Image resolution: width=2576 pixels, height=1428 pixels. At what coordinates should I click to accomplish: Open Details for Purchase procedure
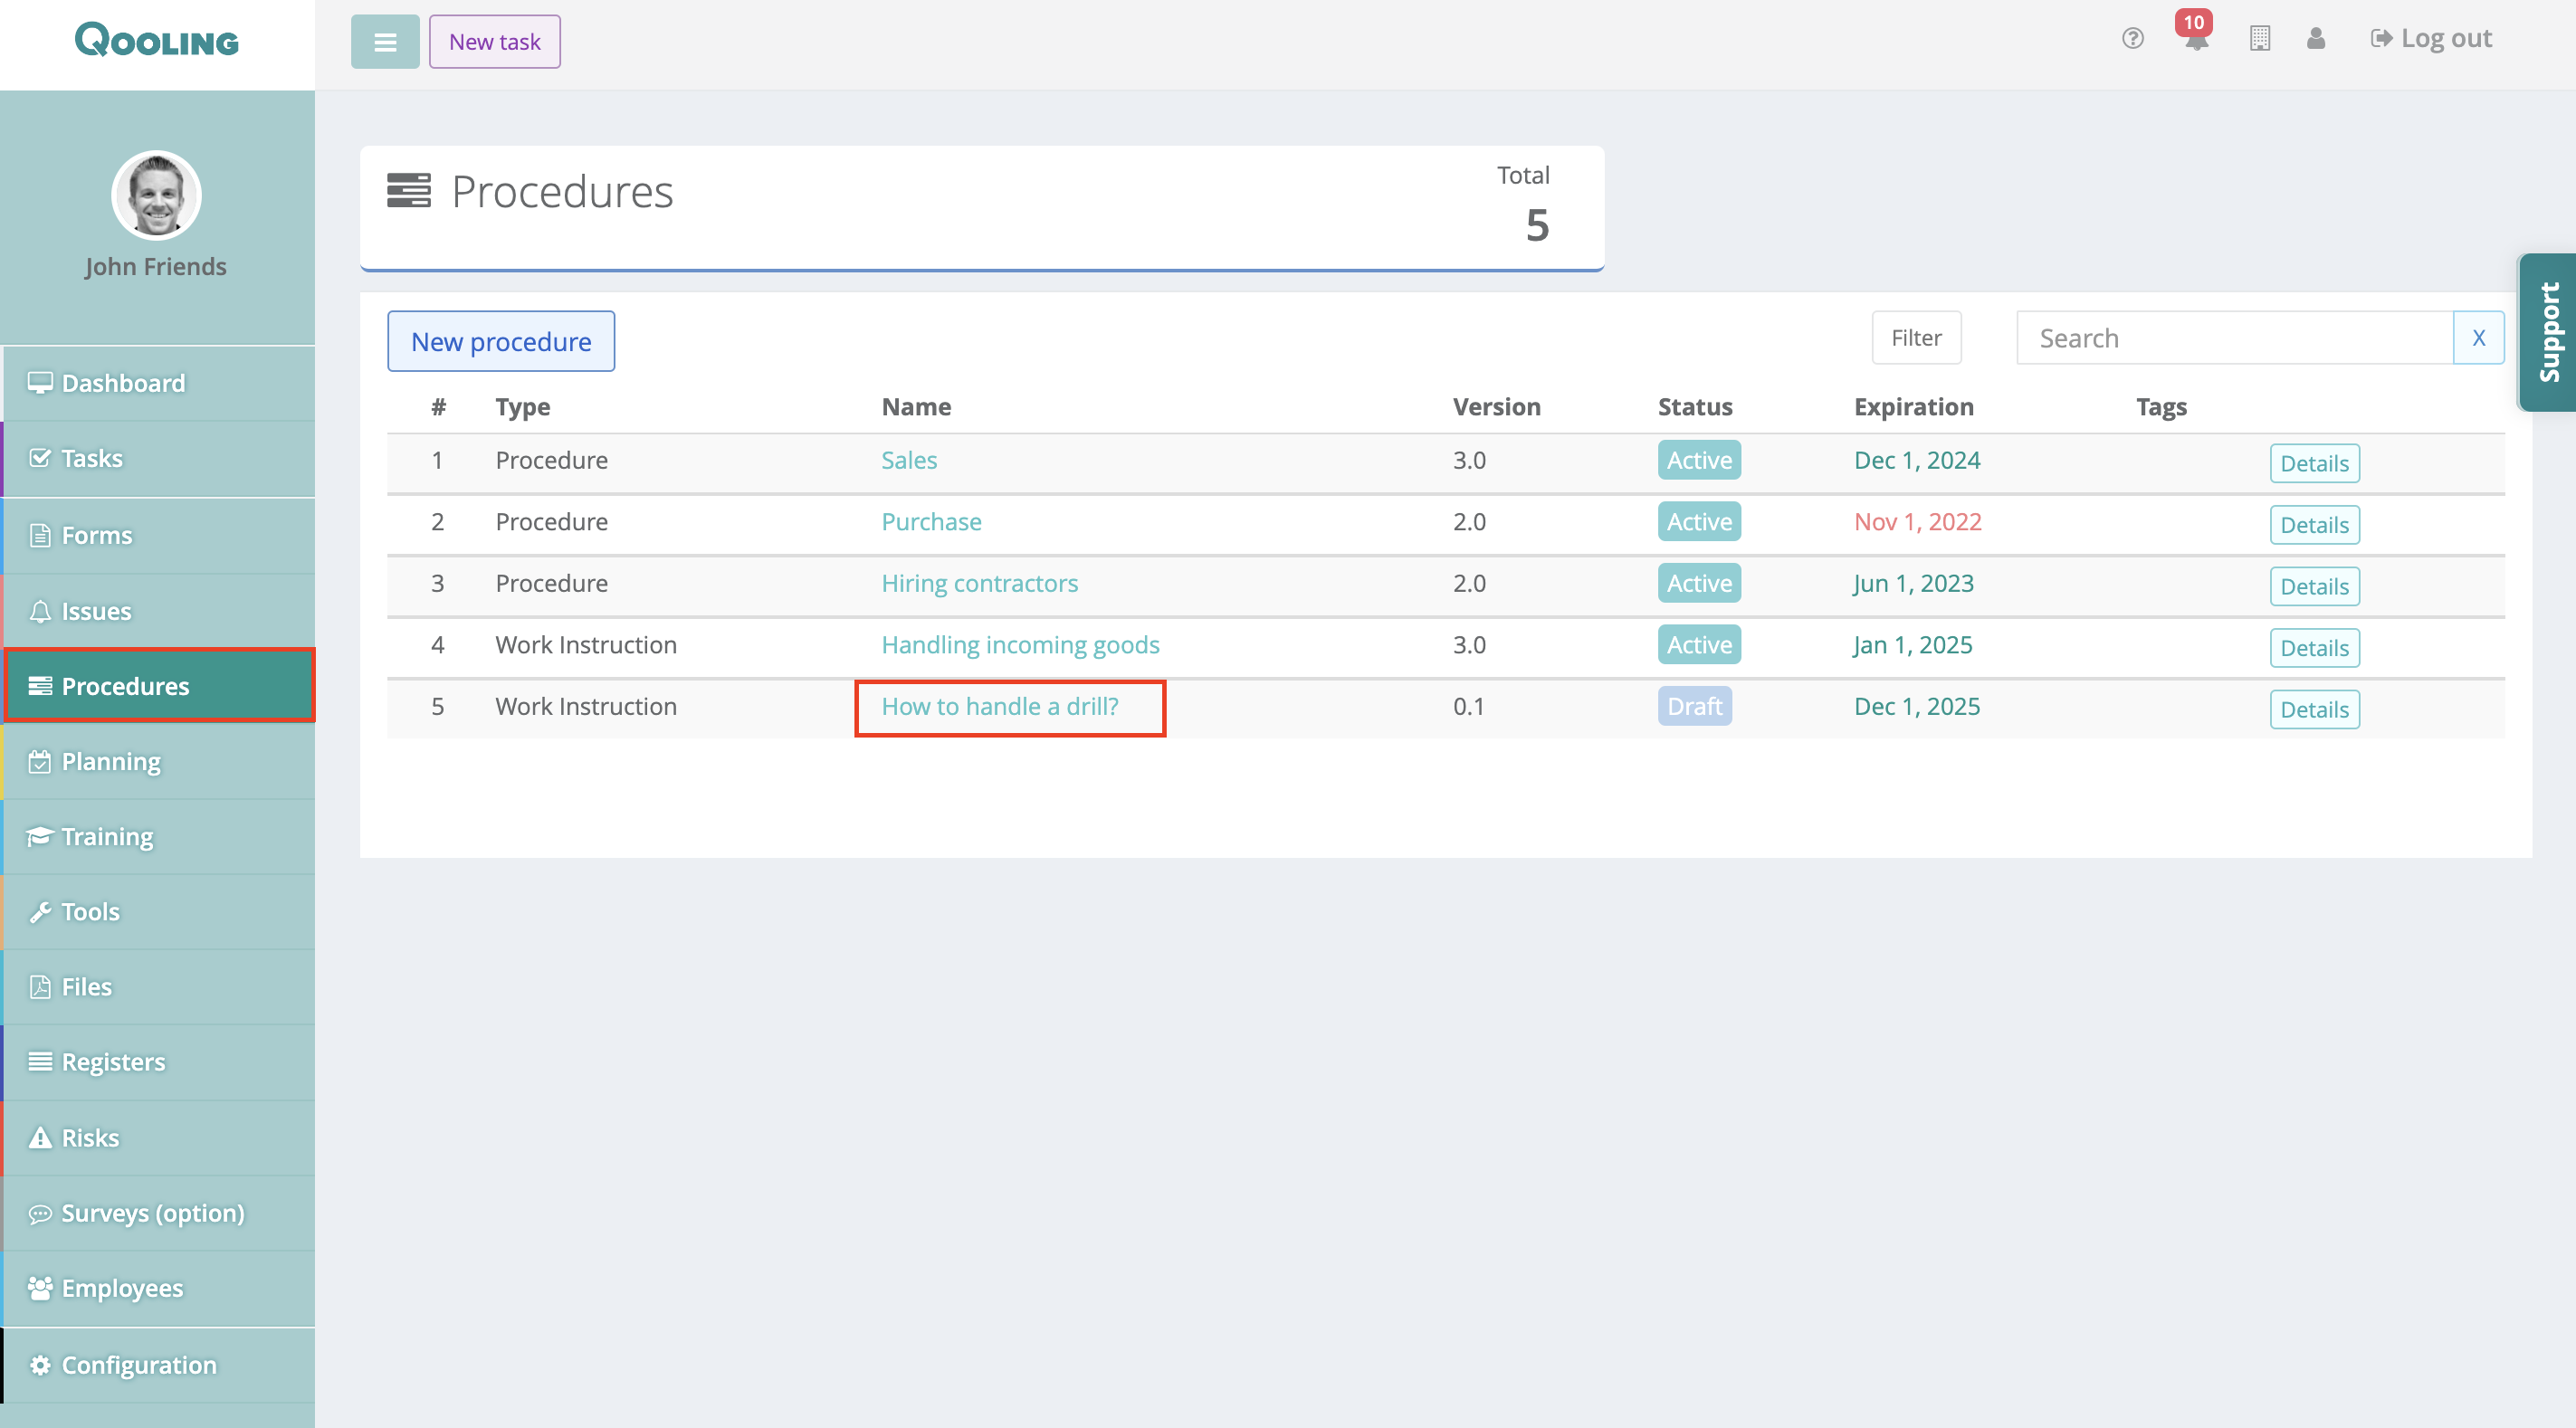coord(2314,525)
